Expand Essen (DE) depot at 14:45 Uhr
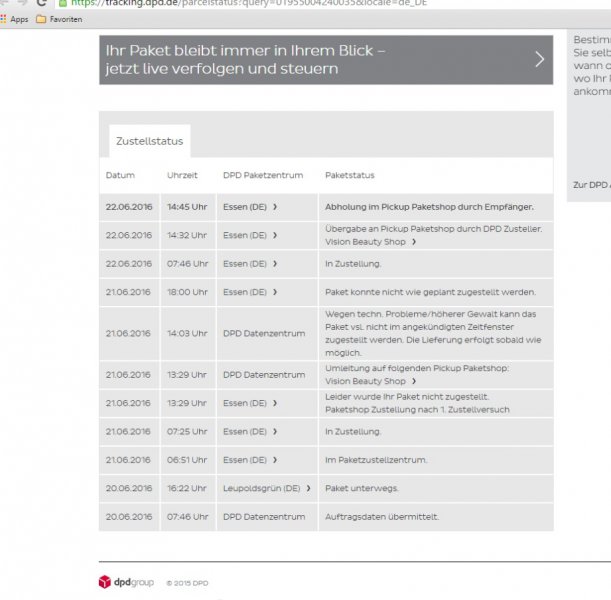611x600 pixels. [250, 207]
